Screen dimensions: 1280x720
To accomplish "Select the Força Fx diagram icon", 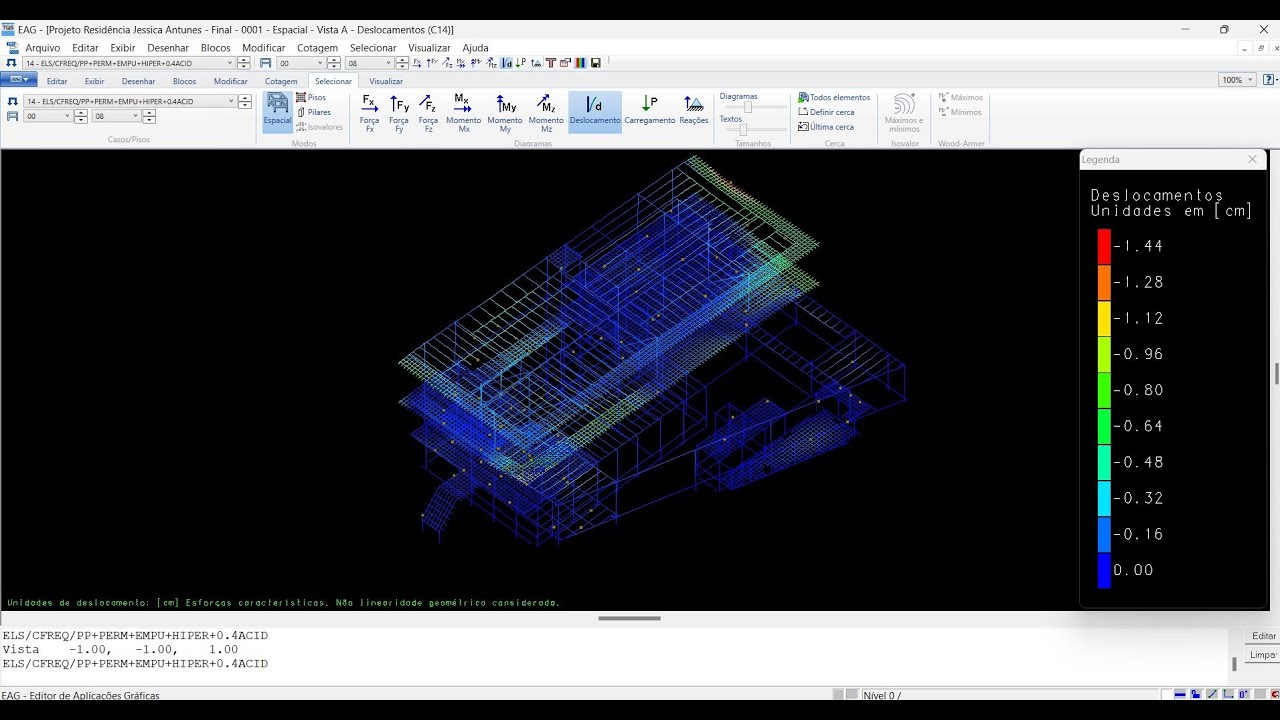I will (369, 113).
